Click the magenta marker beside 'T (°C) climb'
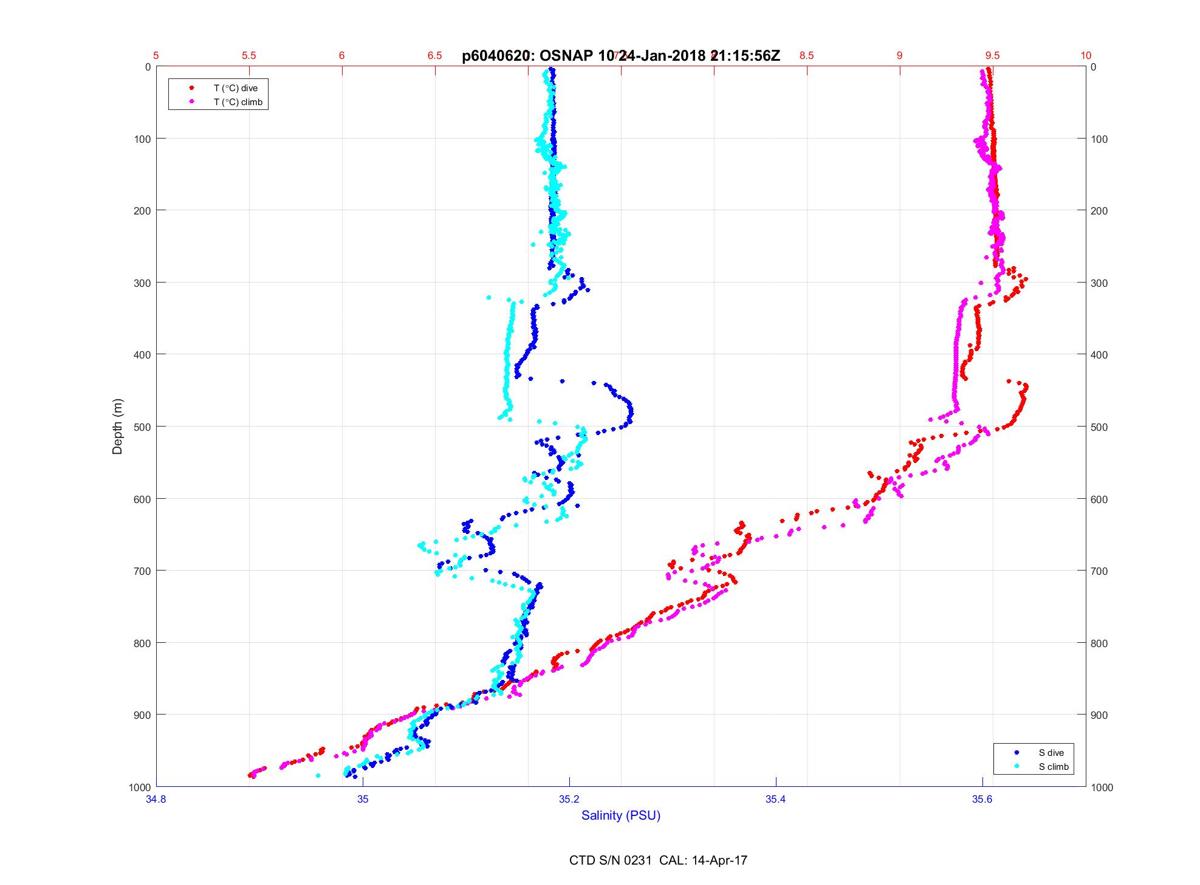This screenshot has width=1200, height=885. click(x=190, y=102)
